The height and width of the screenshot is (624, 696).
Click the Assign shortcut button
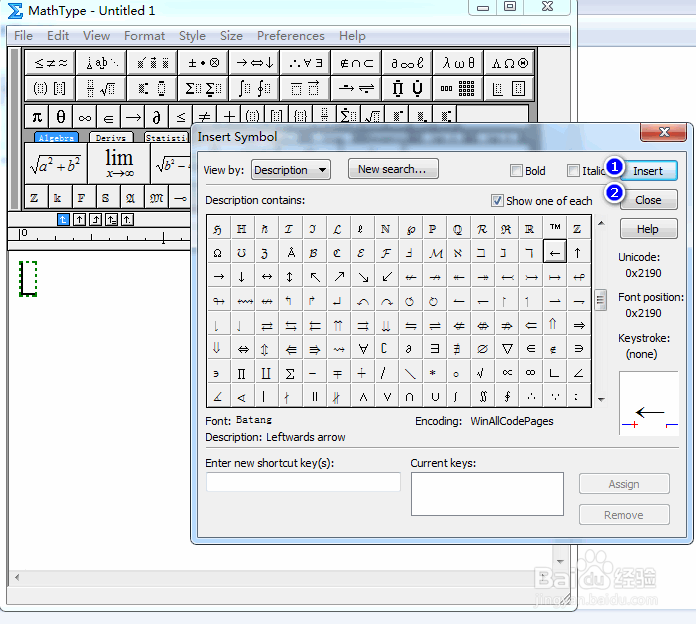624,484
